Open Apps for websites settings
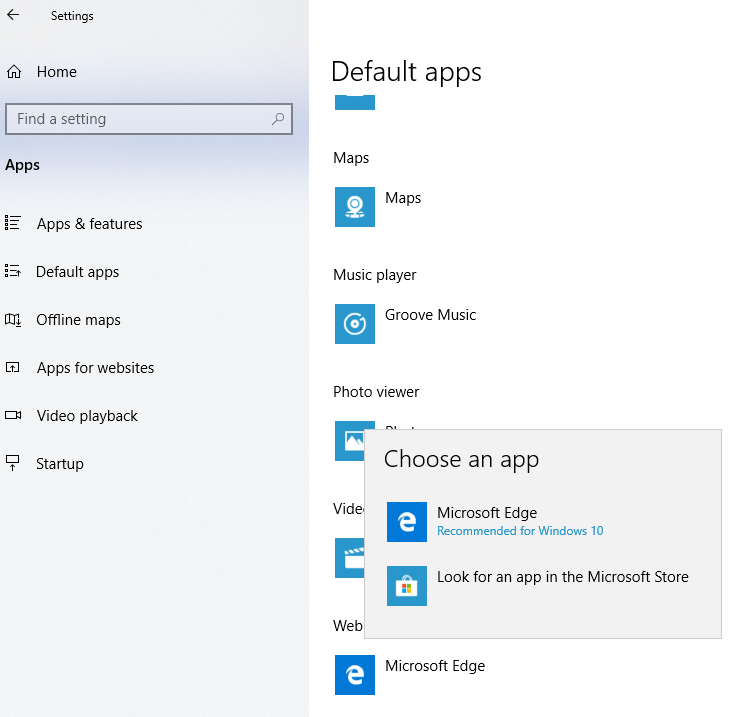The height and width of the screenshot is (717, 749). pyautogui.click(x=95, y=368)
